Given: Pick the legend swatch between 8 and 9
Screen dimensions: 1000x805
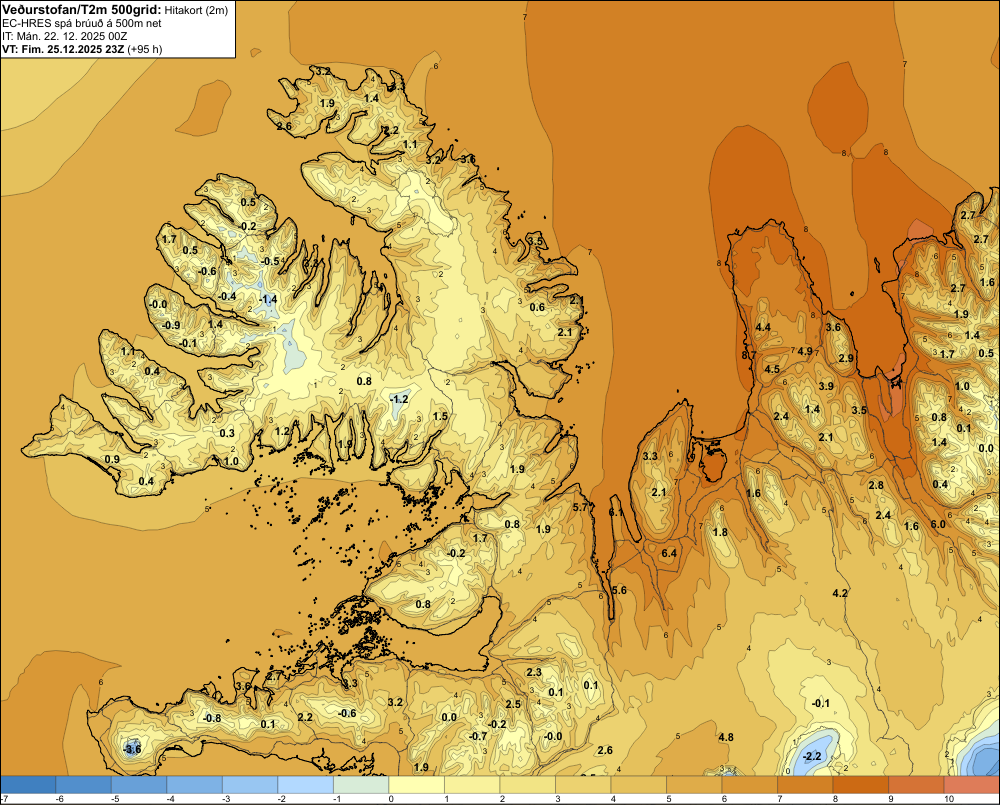Looking at the screenshot, I should coord(860,785).
